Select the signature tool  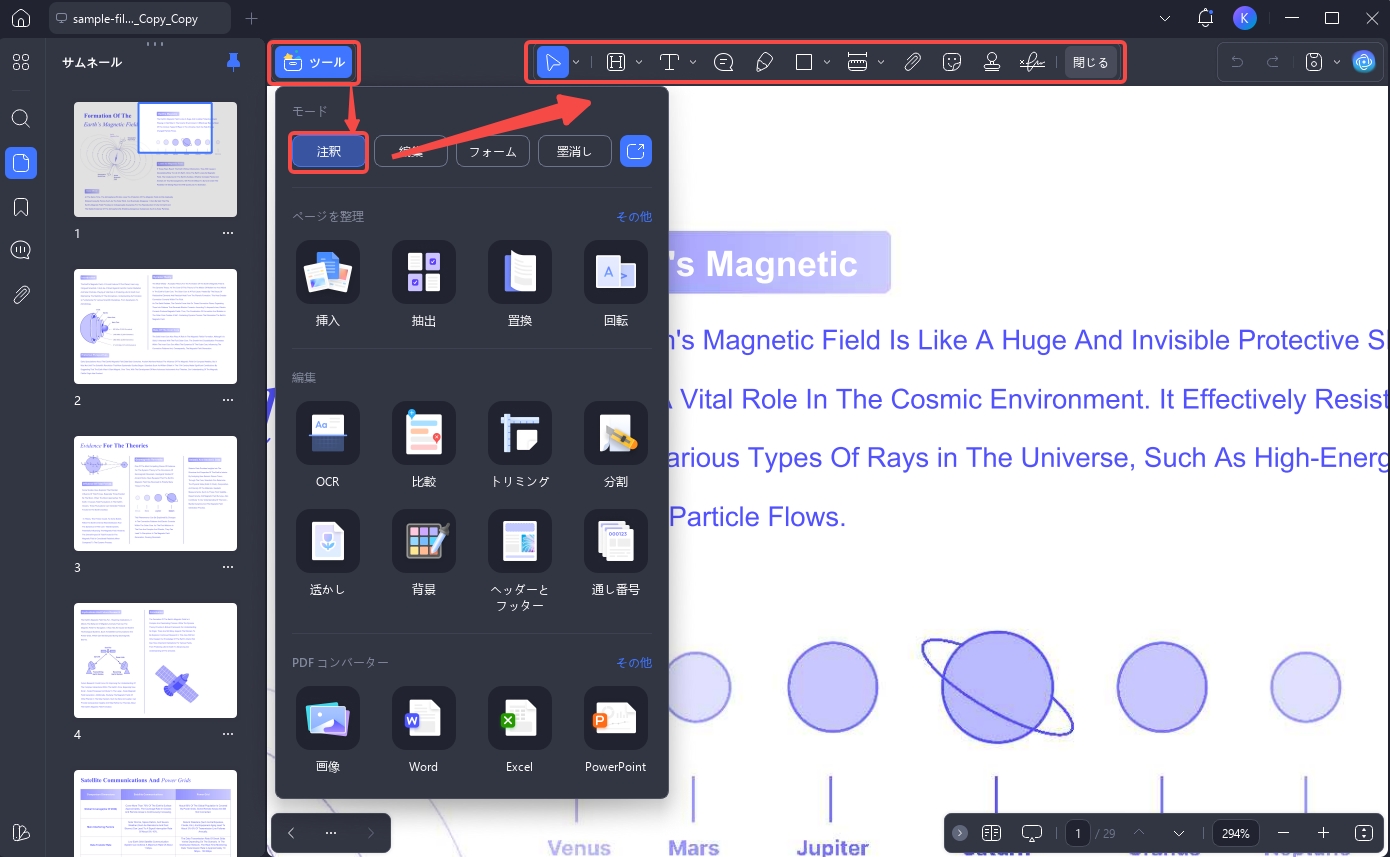(1032, 62)
